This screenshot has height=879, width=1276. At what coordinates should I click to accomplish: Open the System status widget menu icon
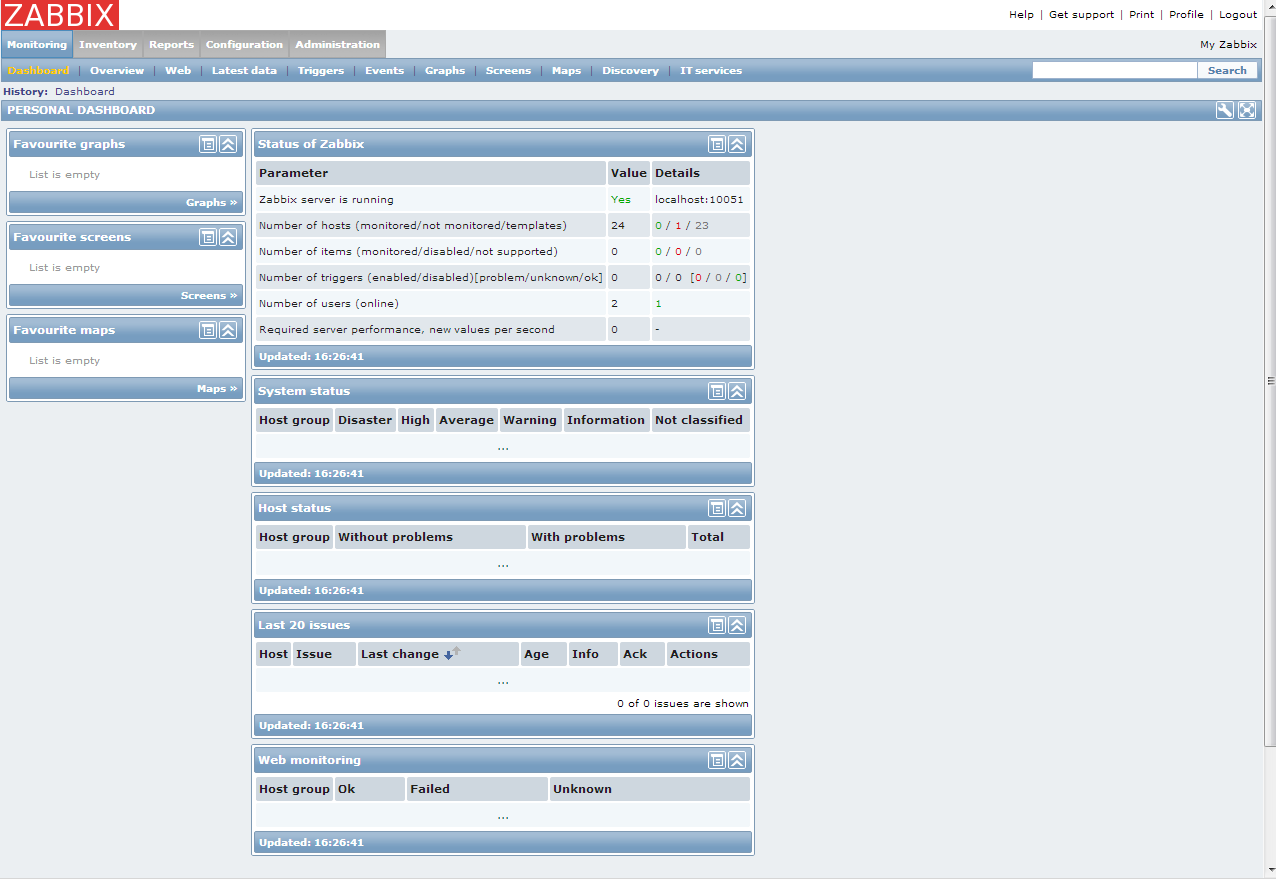717,391
